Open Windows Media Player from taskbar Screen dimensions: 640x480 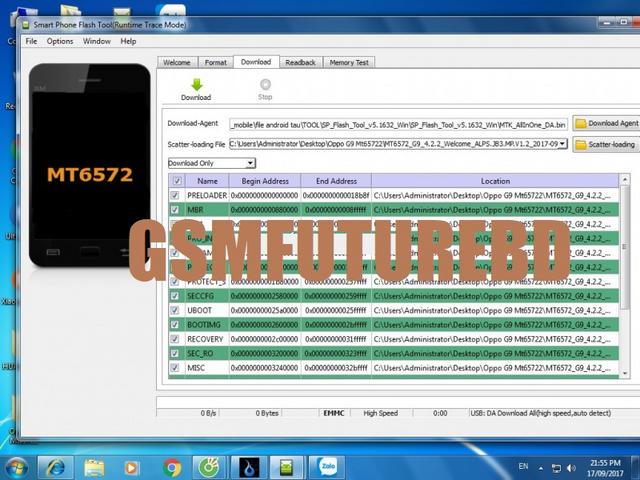pyautogui.click(x=131, y=467)
